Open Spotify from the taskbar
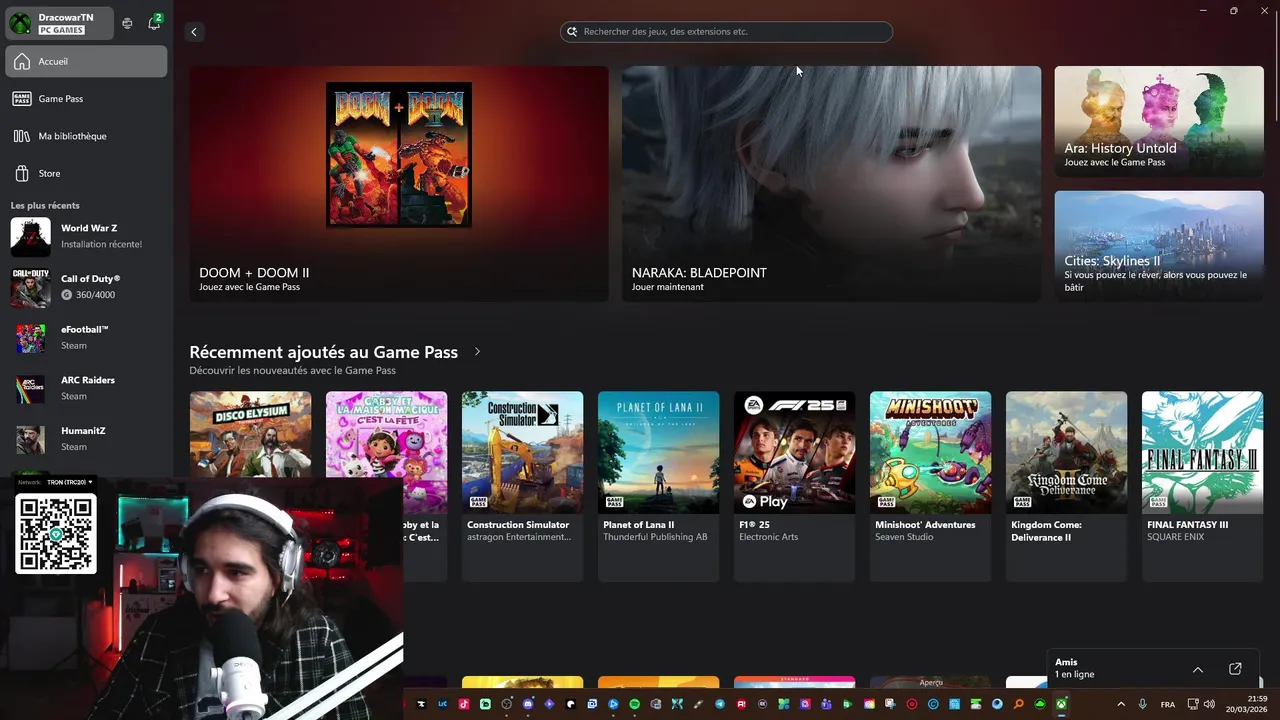Image resolution: width=1280 pixels, height=720 pixels. pyautogui.click(x=634, y=704)
